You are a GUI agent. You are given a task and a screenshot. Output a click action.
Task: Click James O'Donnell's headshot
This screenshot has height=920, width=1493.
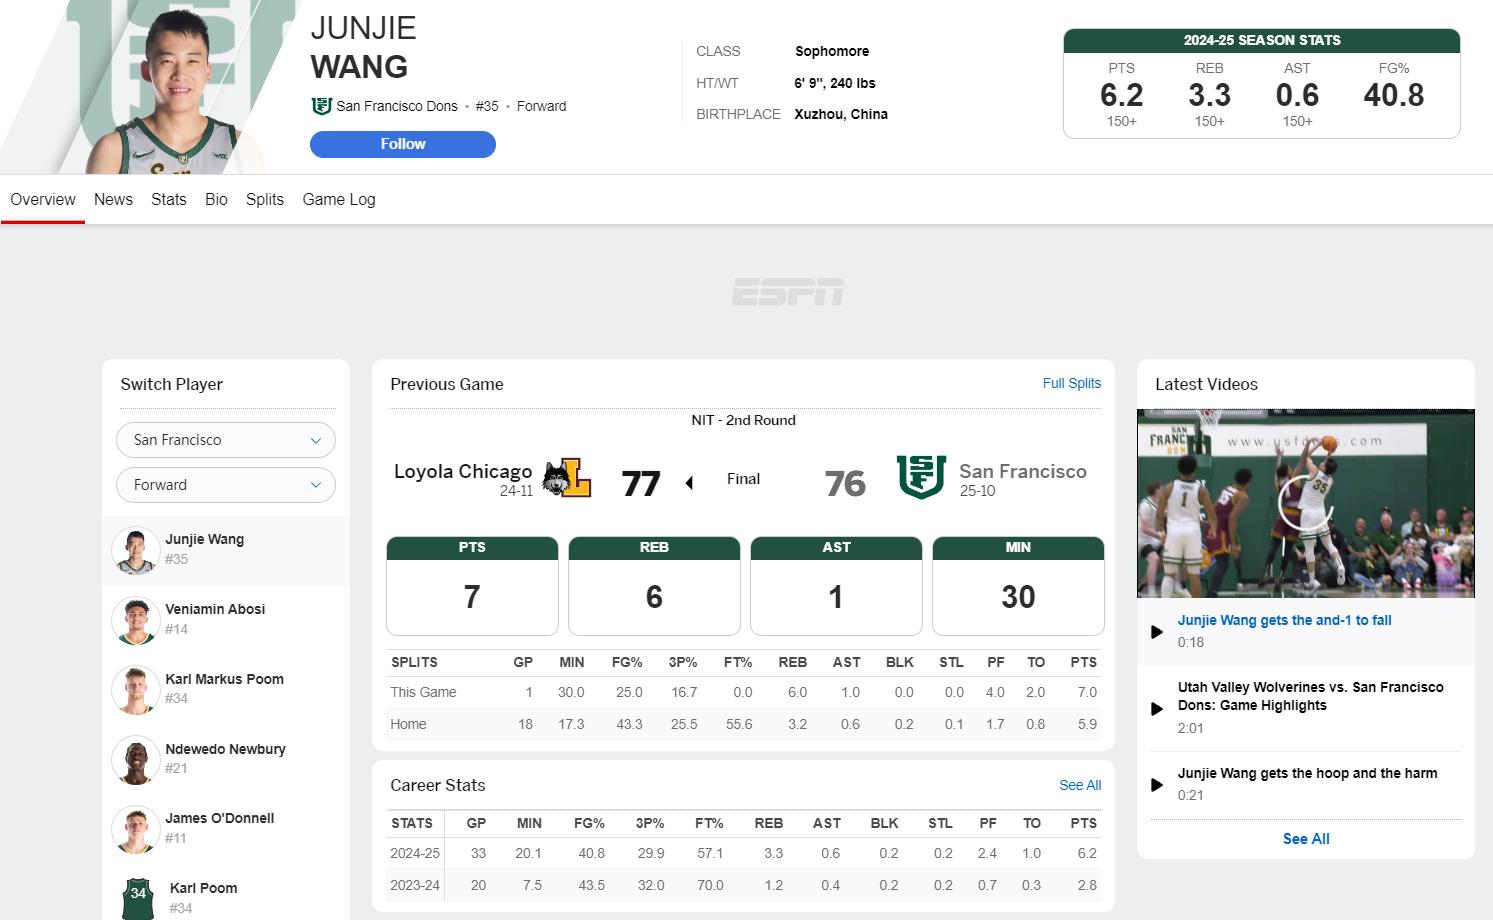tap(135, 829)
